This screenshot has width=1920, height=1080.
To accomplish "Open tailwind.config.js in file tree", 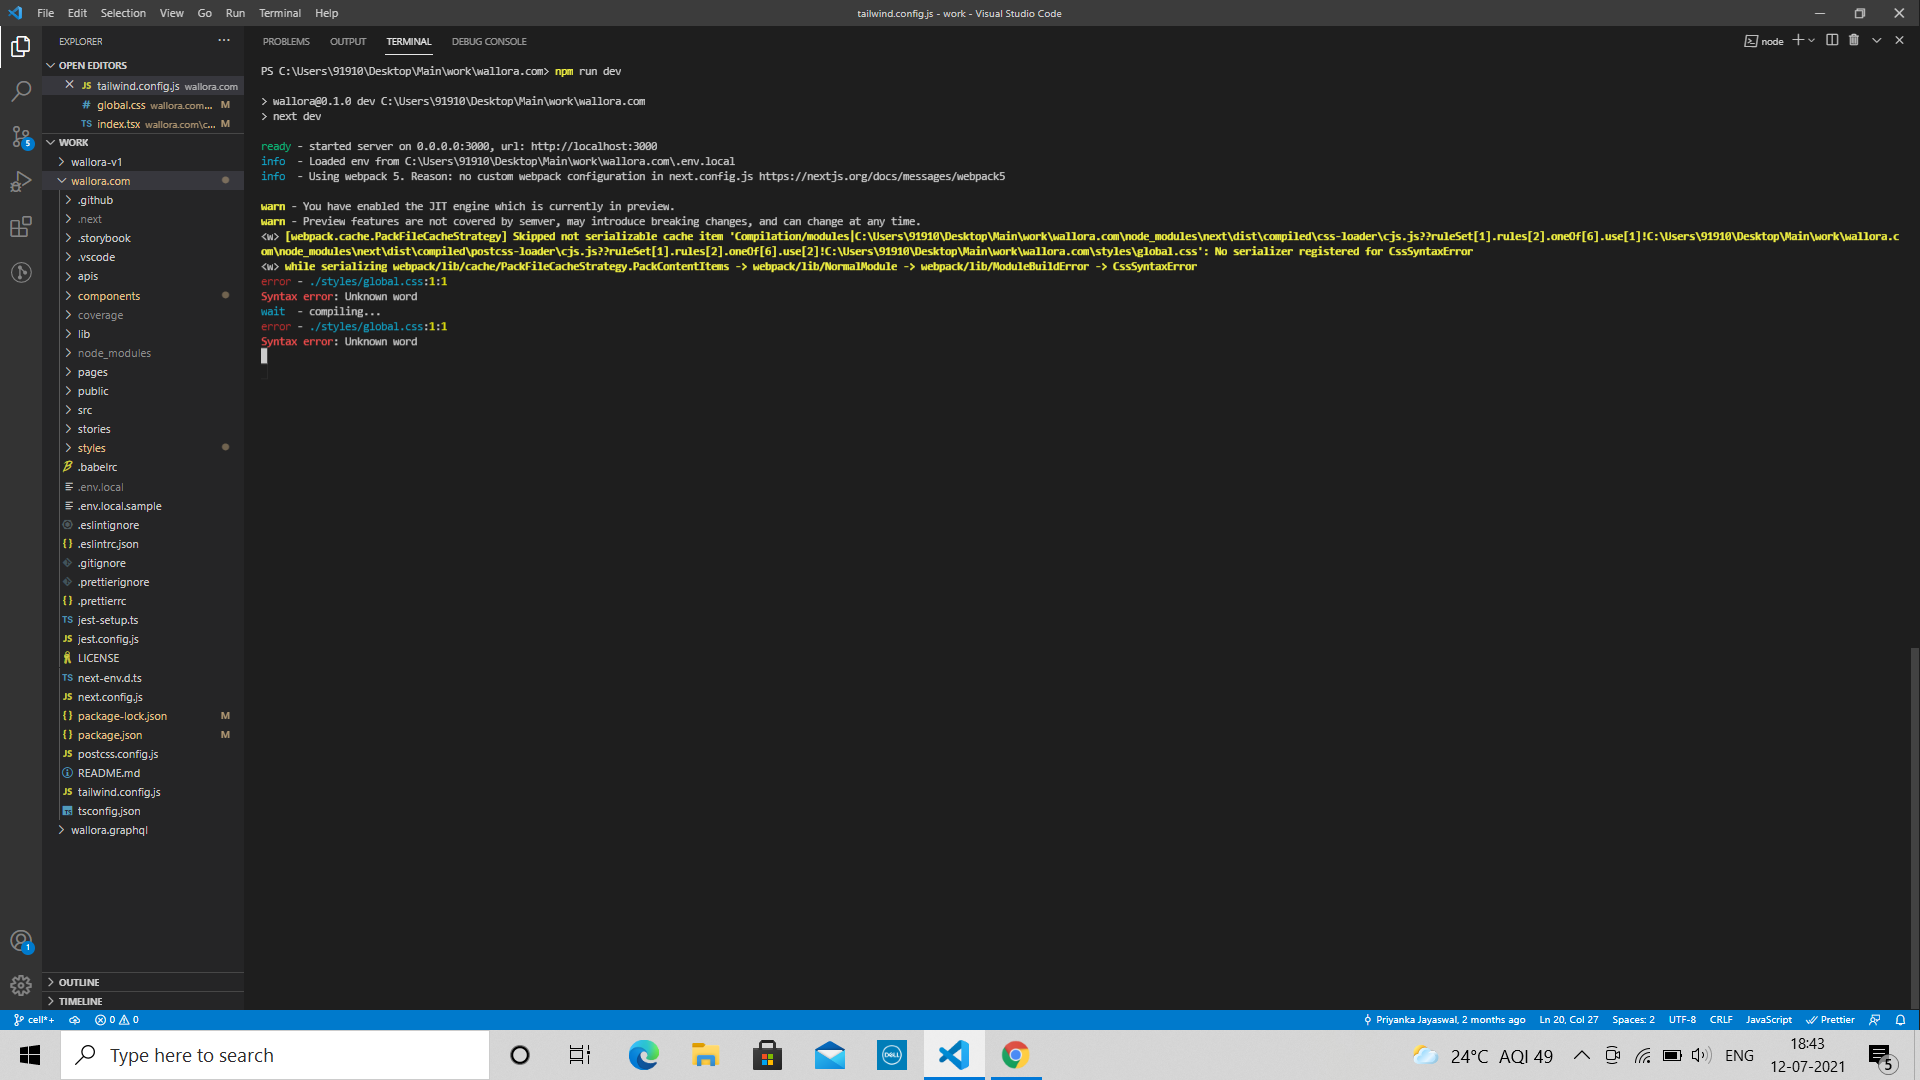I will tap(119, 792).
